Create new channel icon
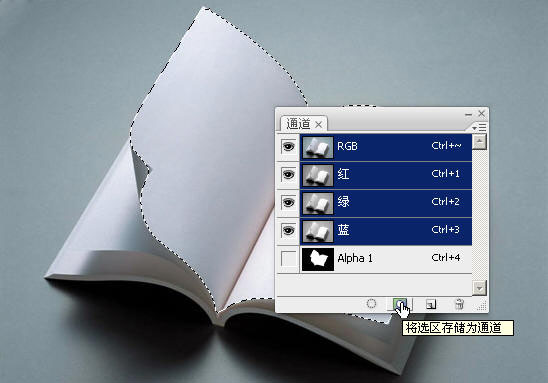 pyautogui.click(x=431, y=304)
